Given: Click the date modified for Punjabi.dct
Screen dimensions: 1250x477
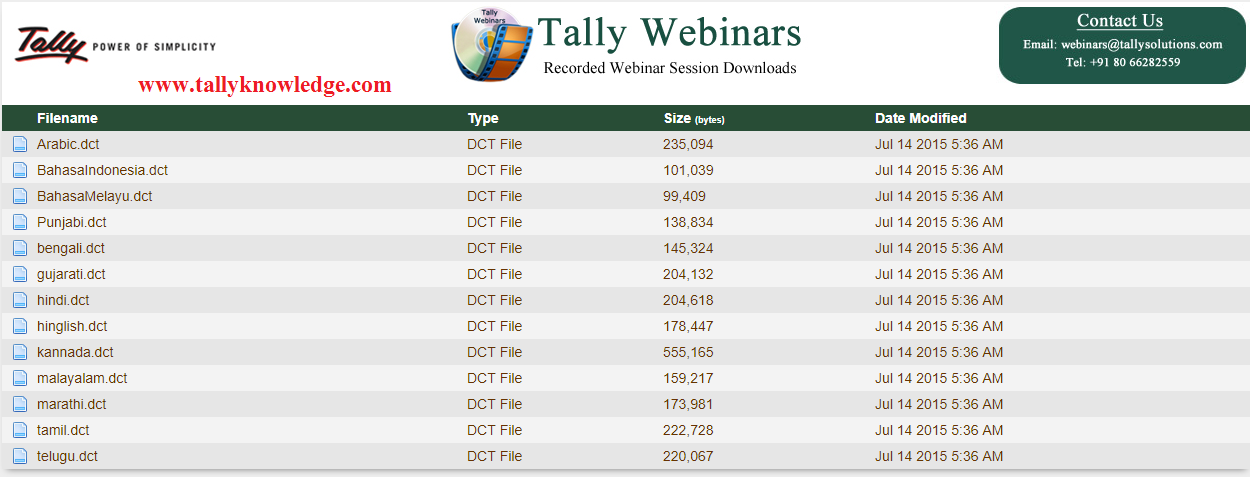Looking at the screenshot, I should [939, 222].
